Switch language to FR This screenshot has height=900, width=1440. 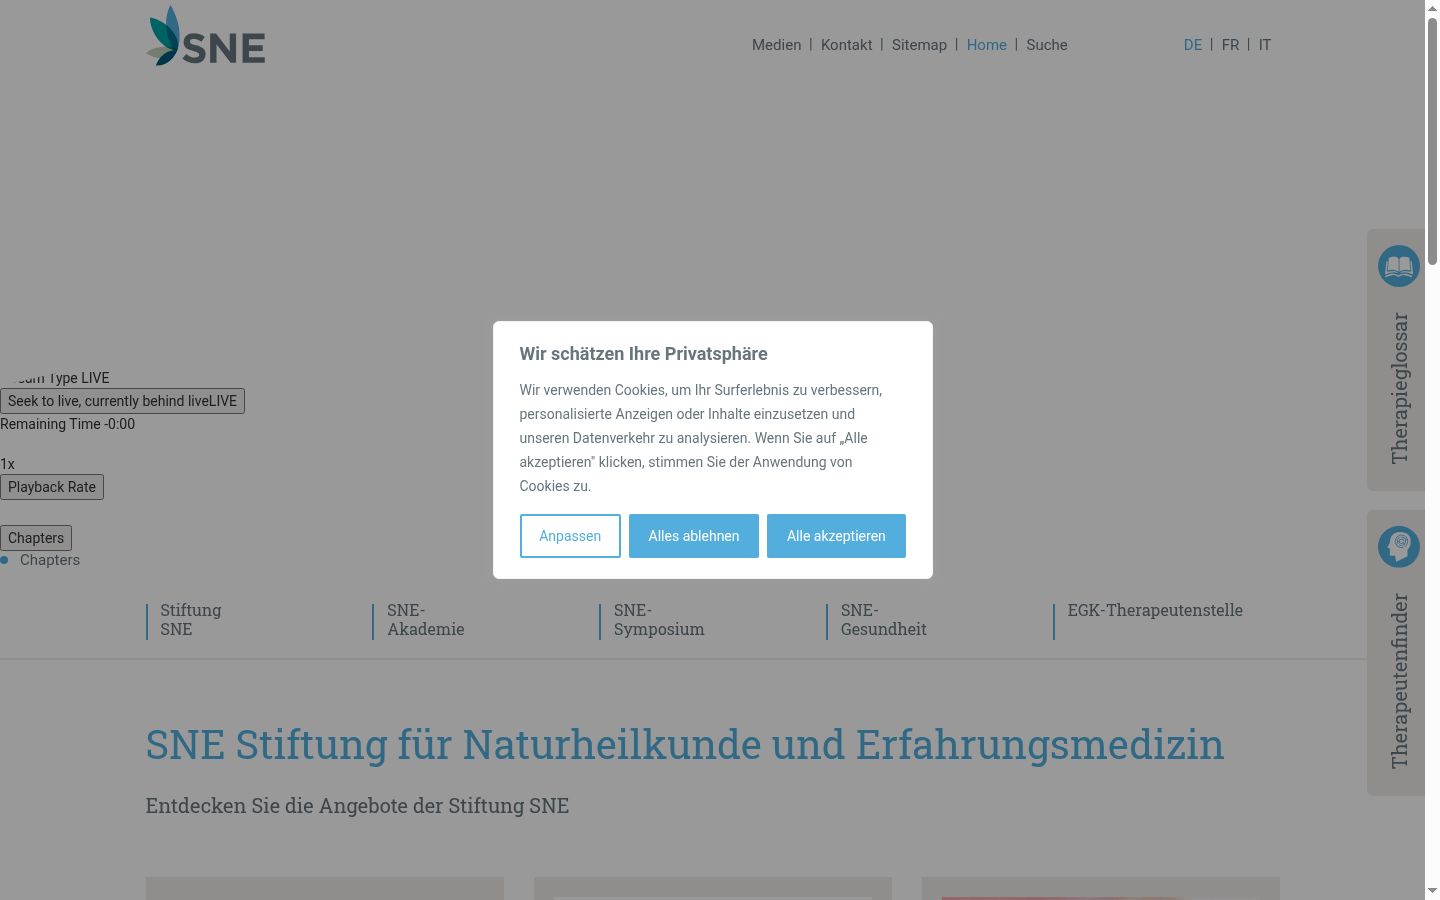pos(1230,45)
